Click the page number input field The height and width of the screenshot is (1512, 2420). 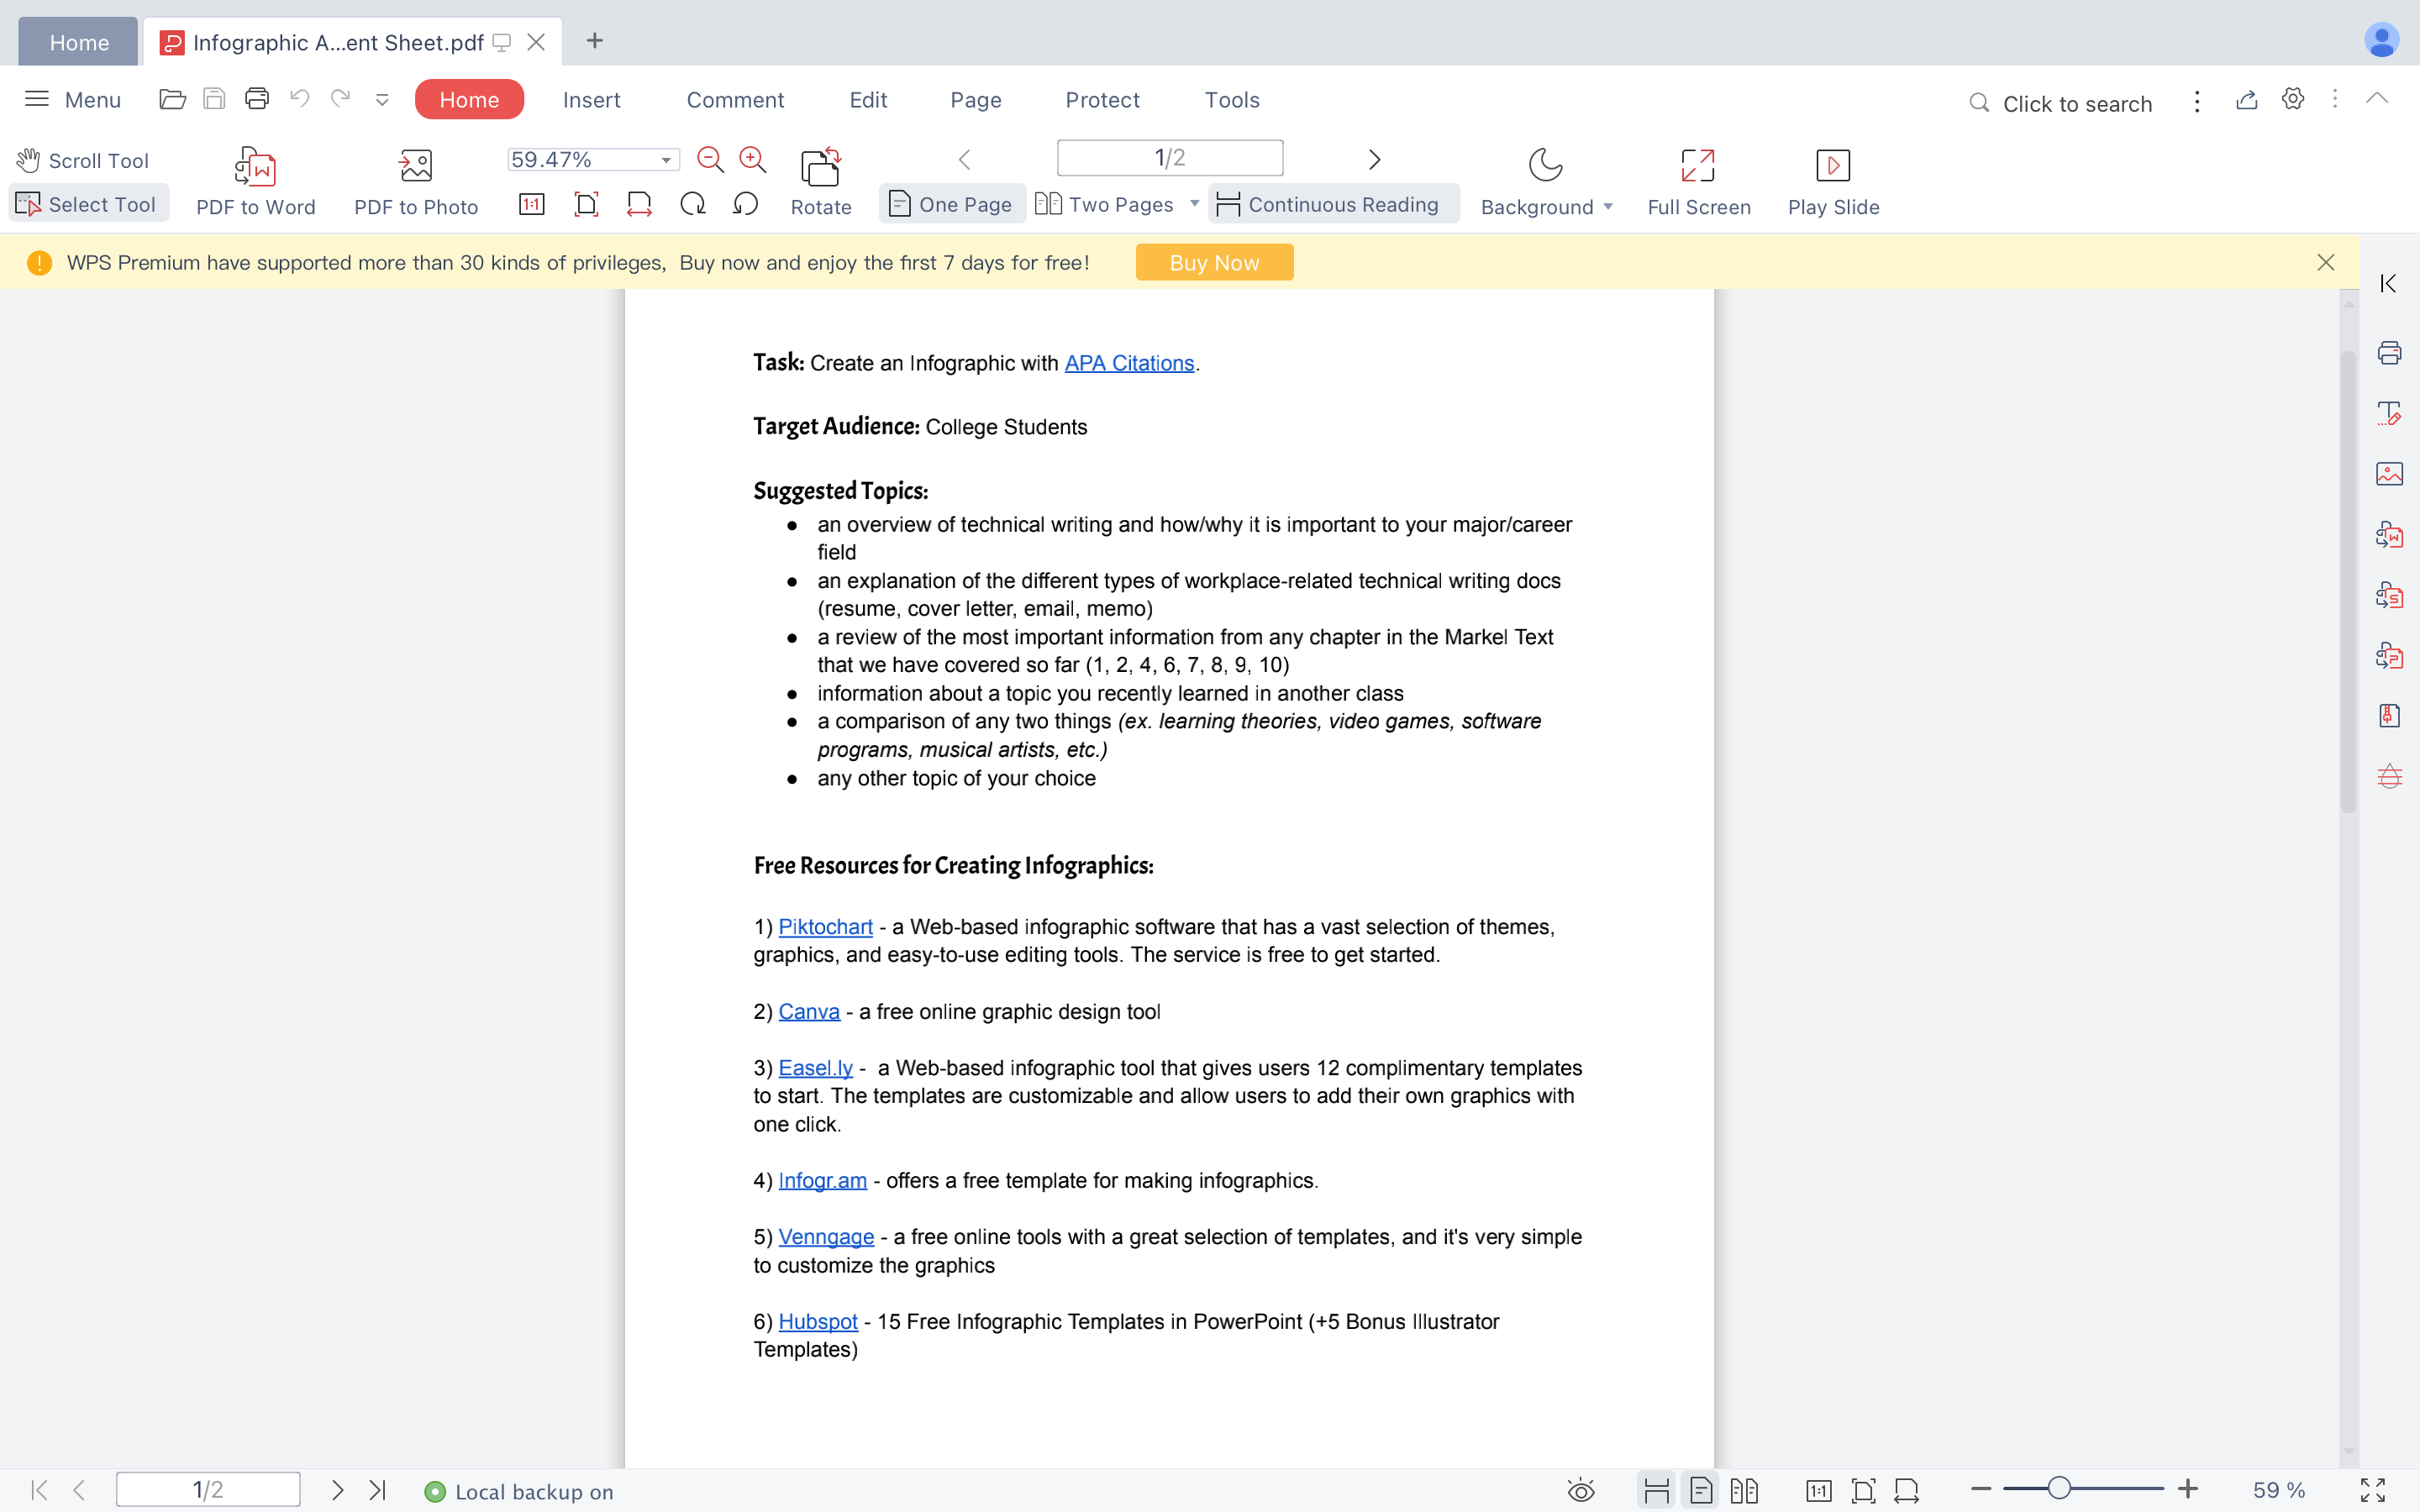(x=1168, y=157)
